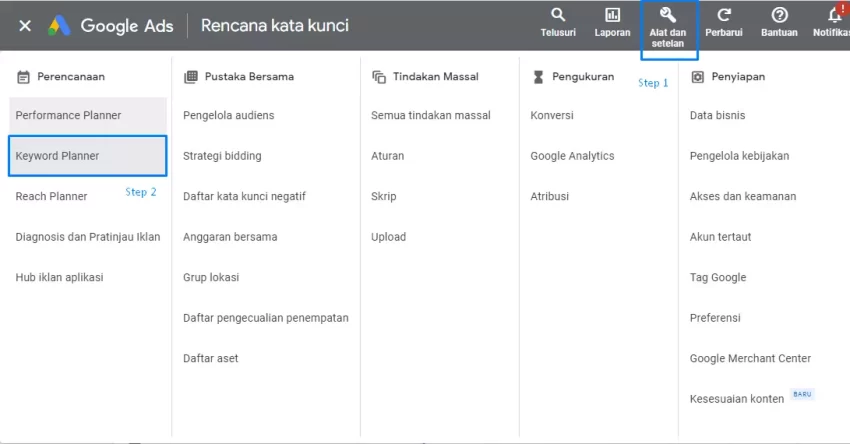Click the Tindakan Massal heading
850x444 pixels.
(x=435, y=77)
